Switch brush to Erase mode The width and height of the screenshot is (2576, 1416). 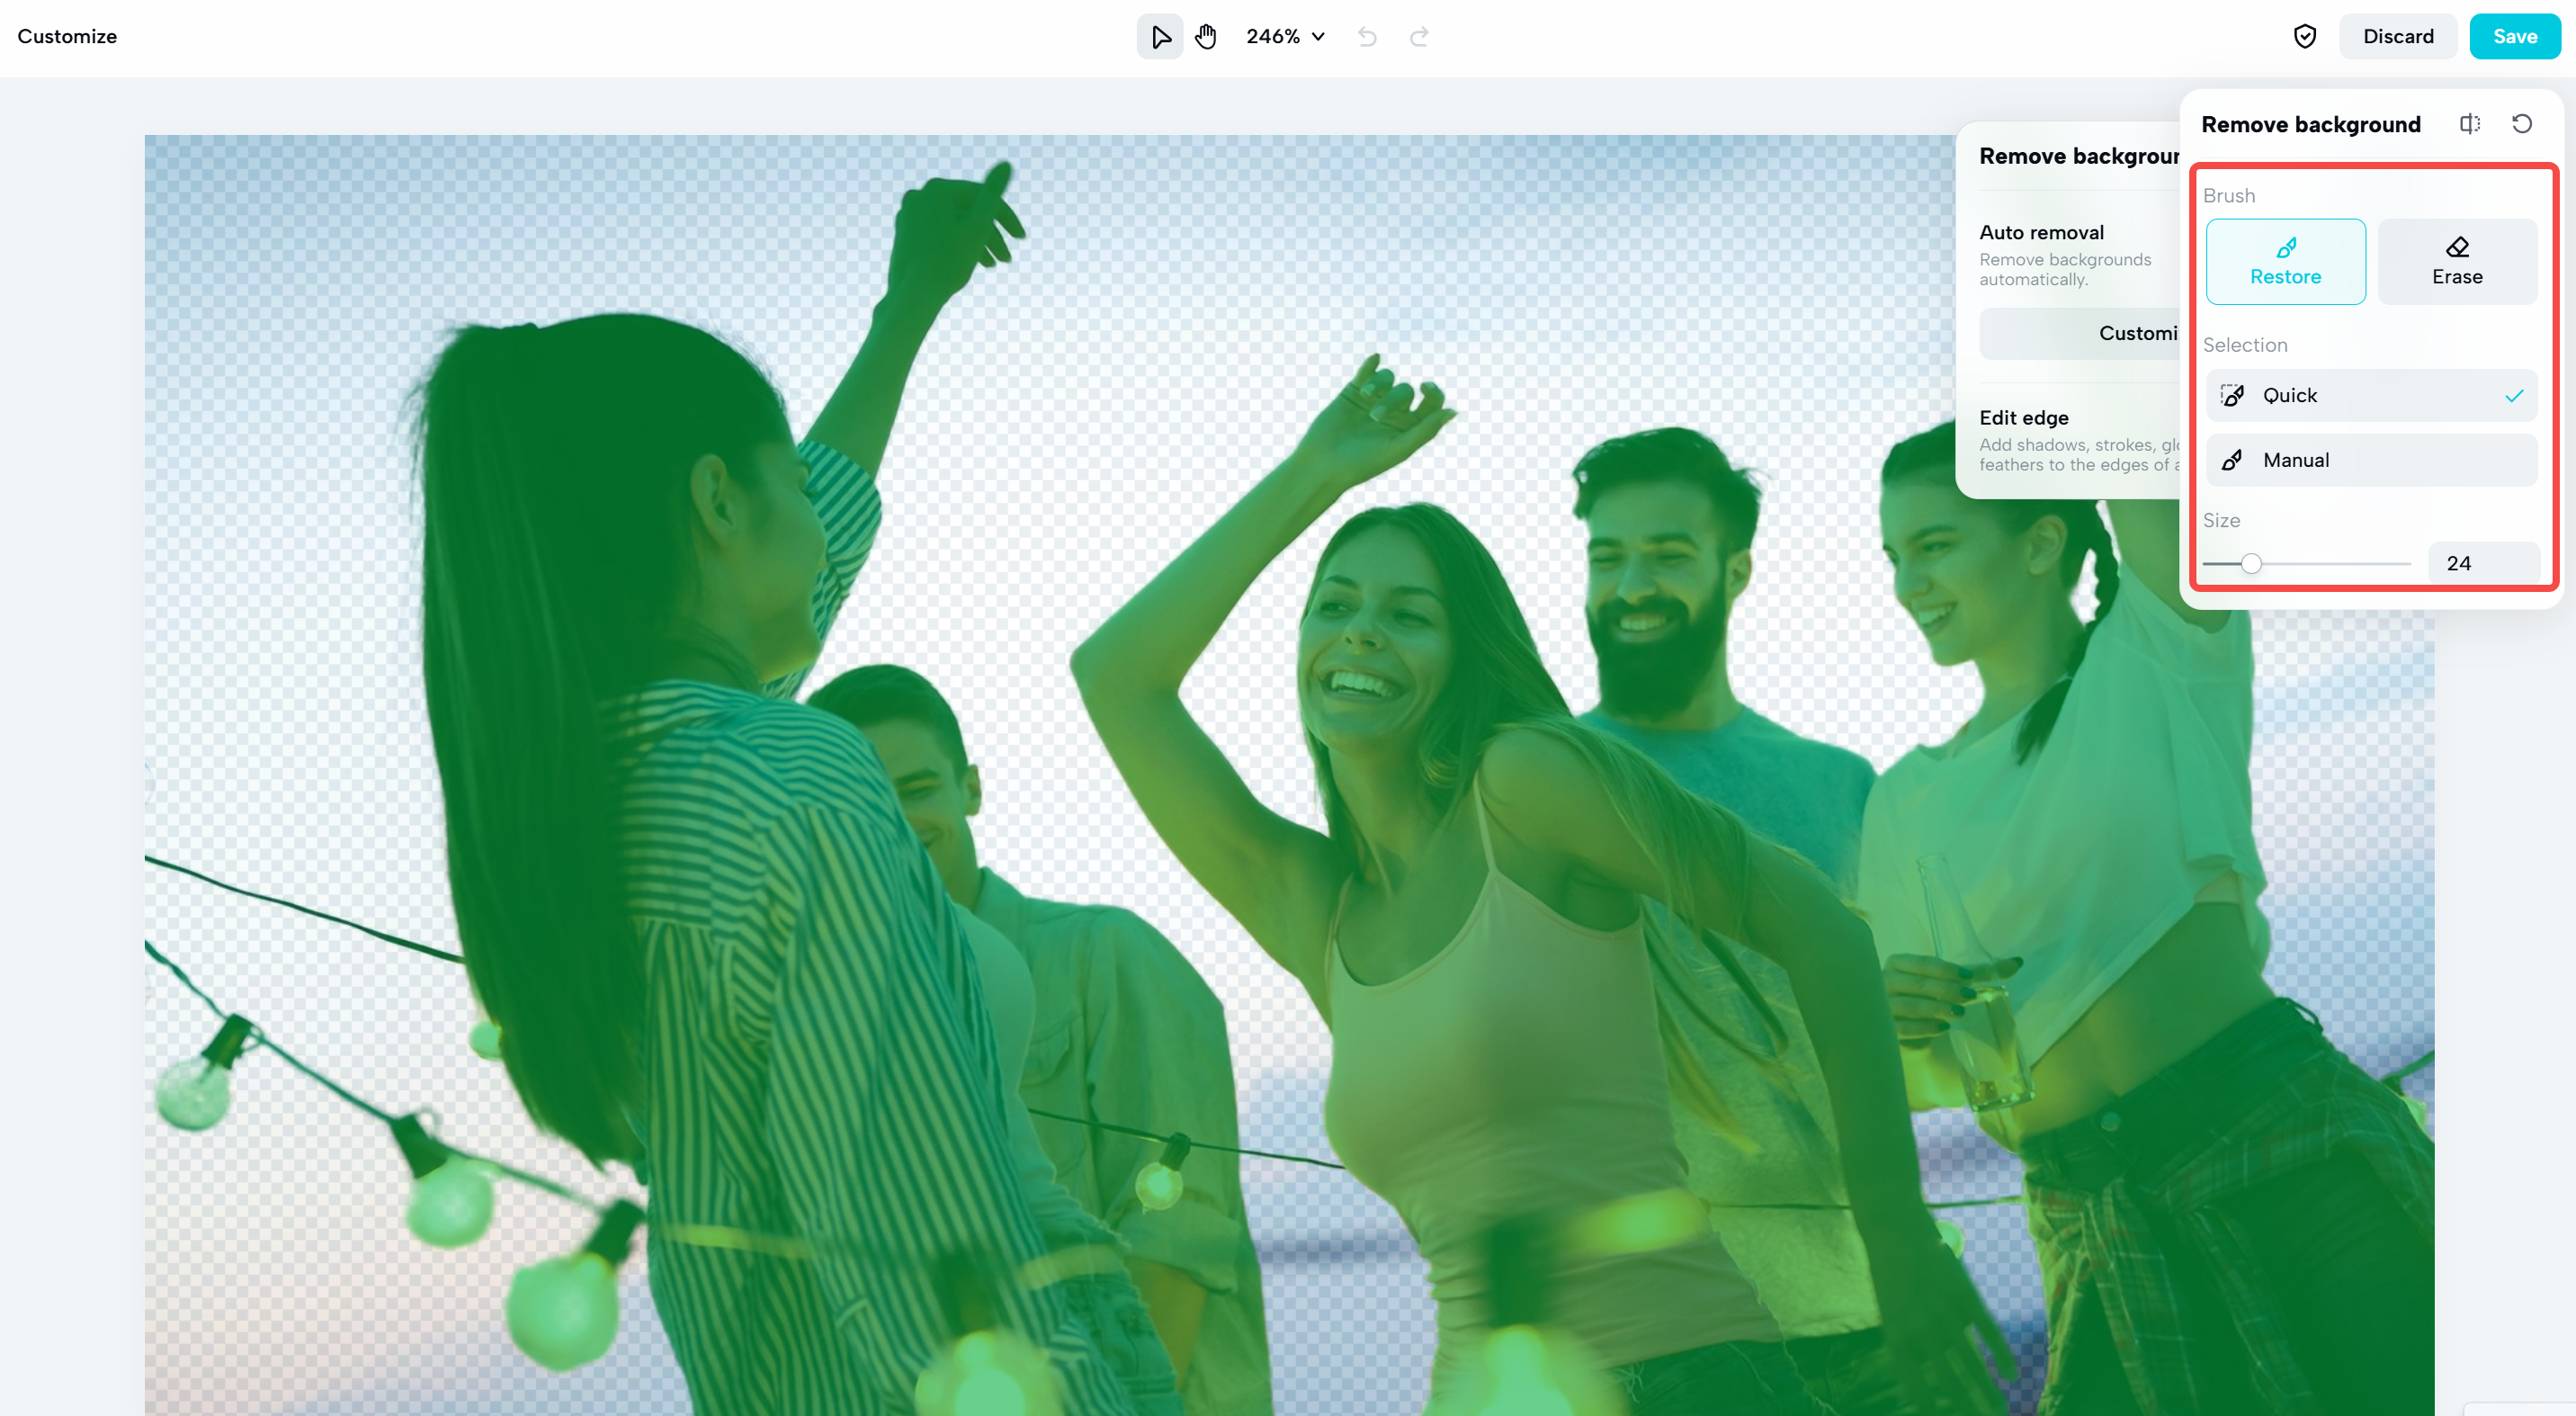(2457, 261)
